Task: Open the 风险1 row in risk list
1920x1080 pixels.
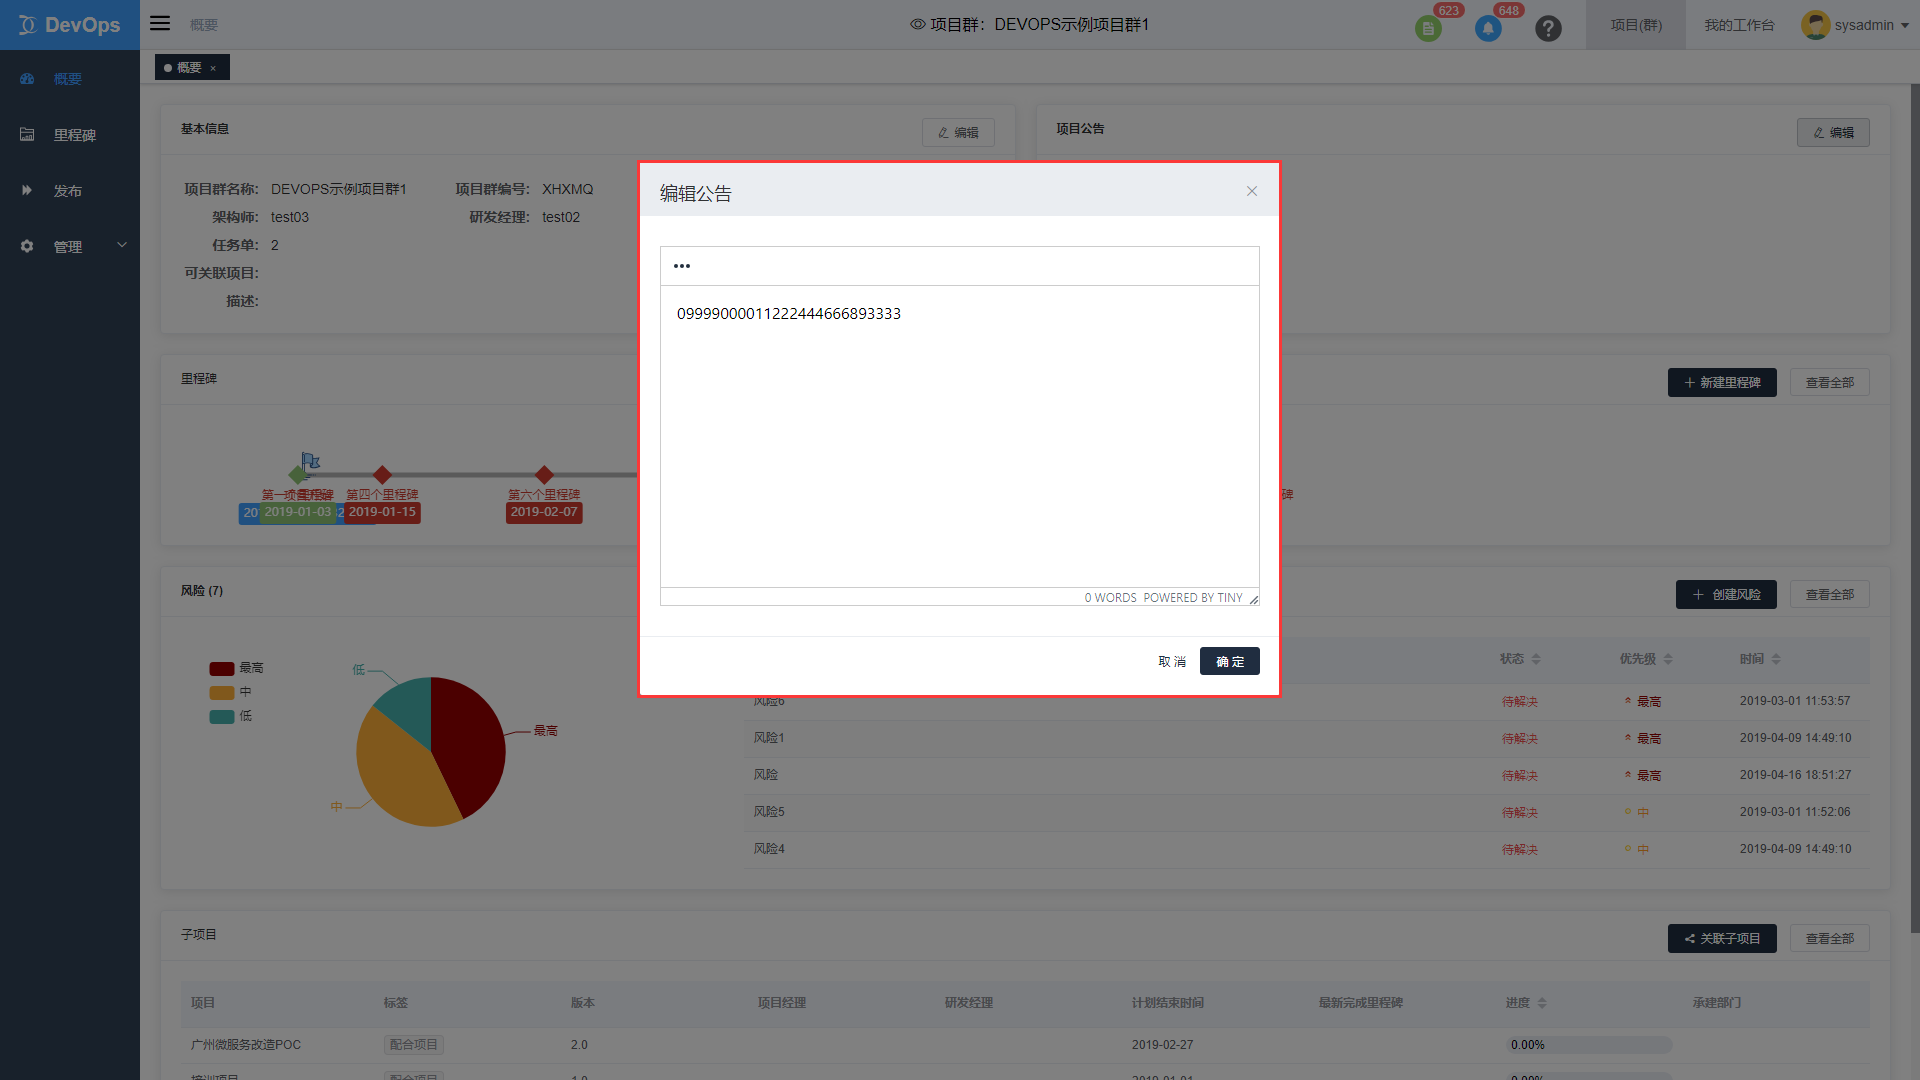Action: pyautogui.click(x=1306, y=738)
